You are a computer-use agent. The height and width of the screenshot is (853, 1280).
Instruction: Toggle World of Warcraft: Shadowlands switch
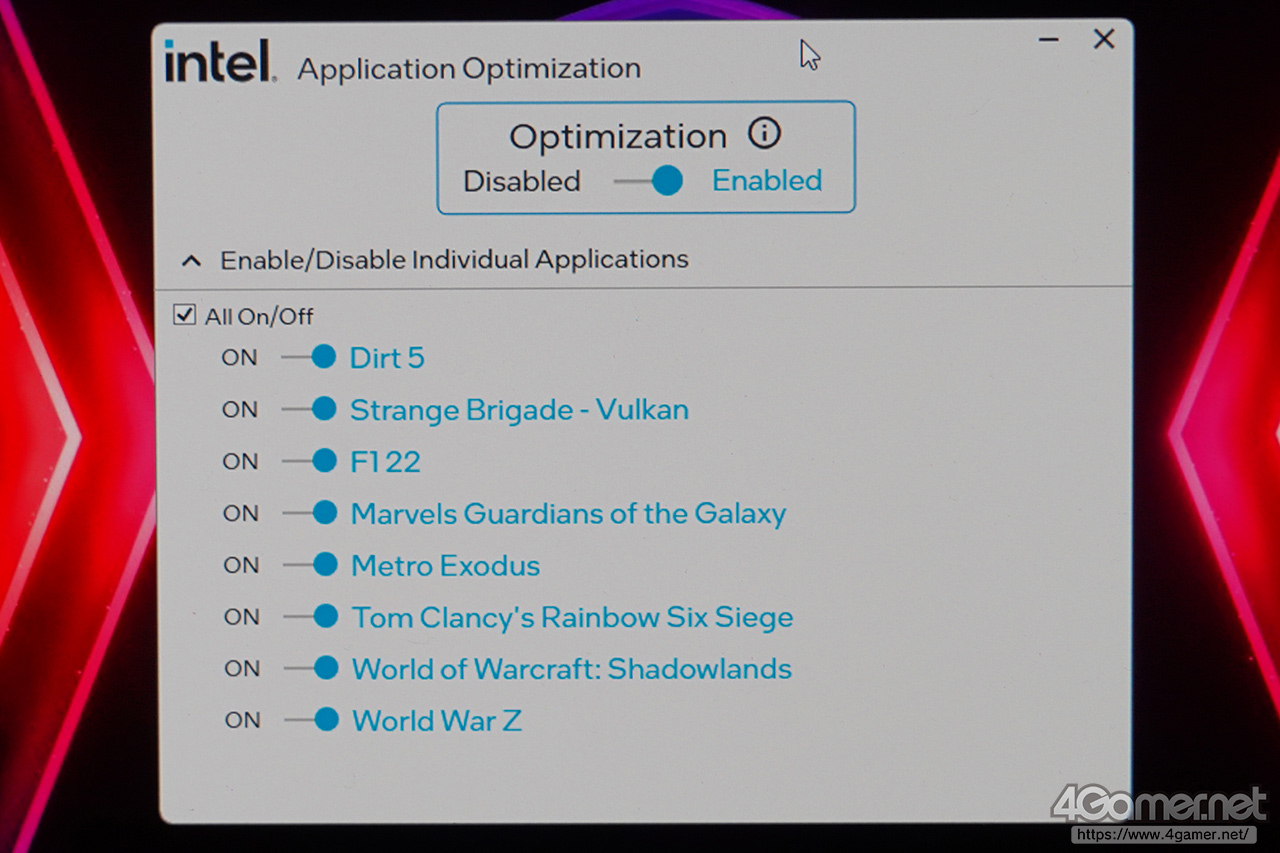point(313,668)
